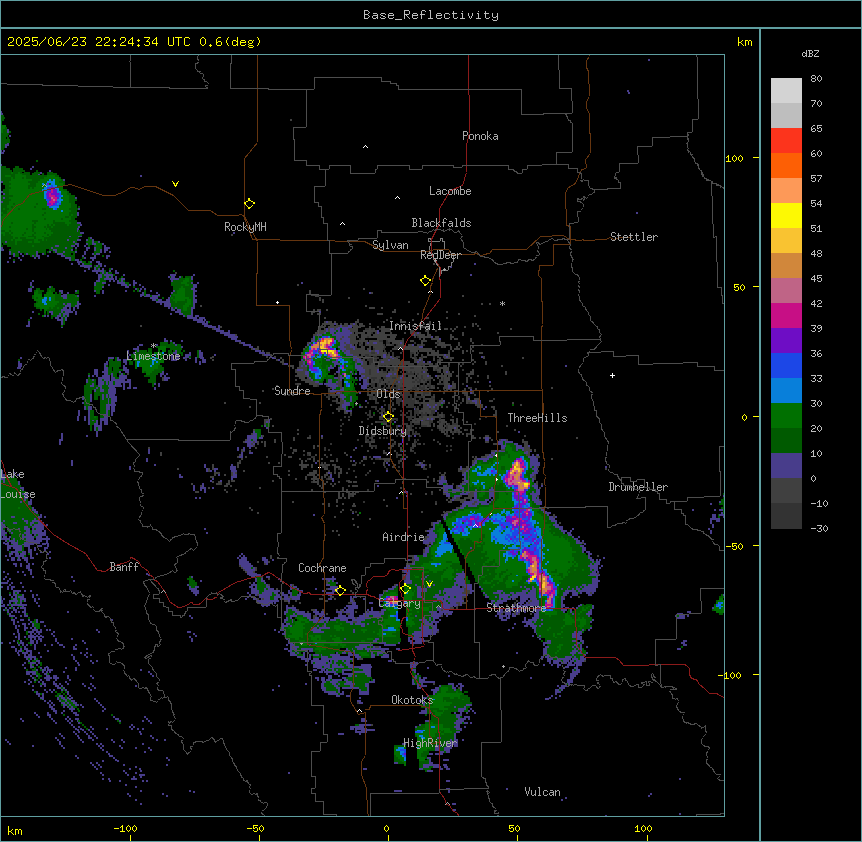Pick the red legend swatch between 65 and 60

click(786, 141)
